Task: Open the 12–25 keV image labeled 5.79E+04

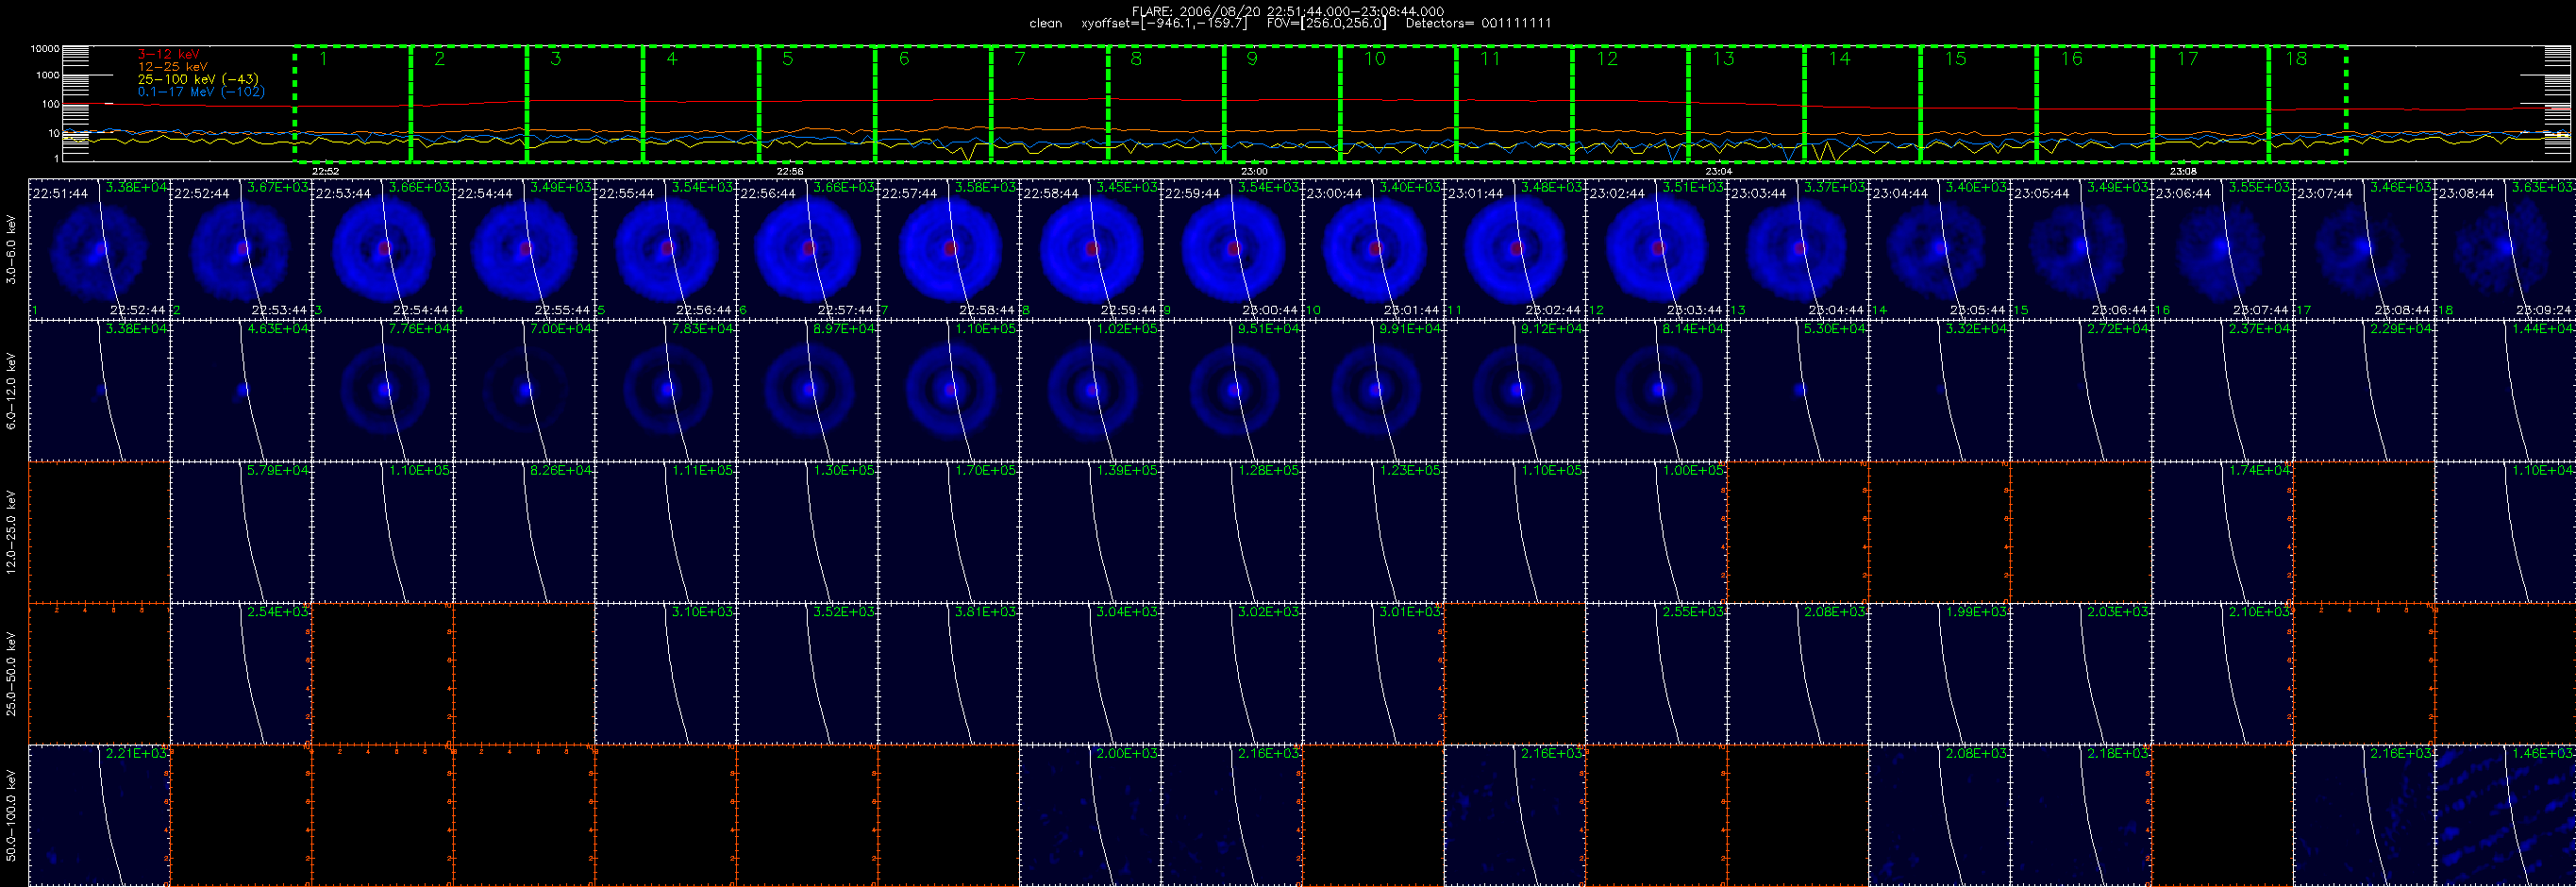Action: [241, 532]
